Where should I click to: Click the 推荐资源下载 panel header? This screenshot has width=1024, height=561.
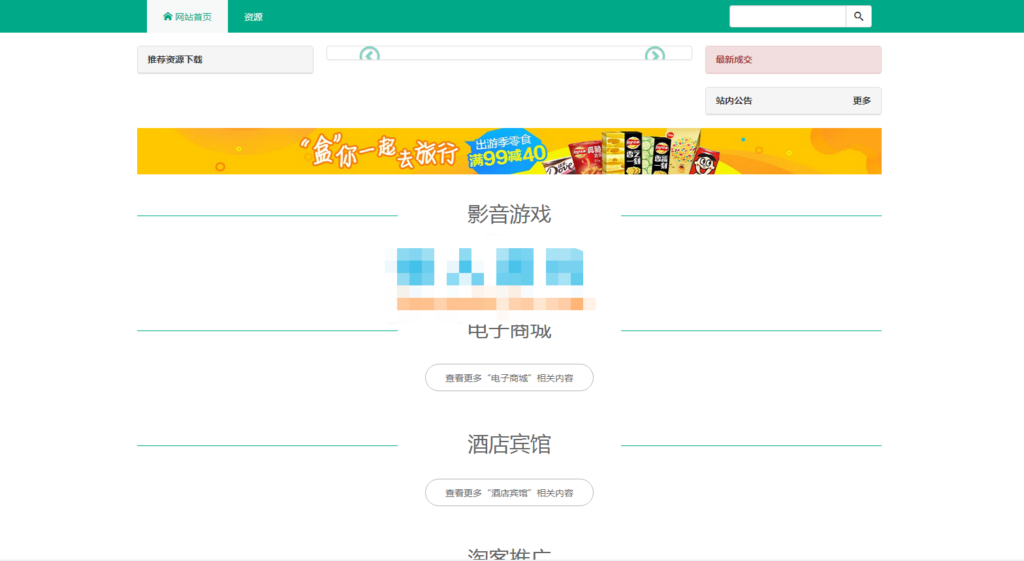coord(225,59)
